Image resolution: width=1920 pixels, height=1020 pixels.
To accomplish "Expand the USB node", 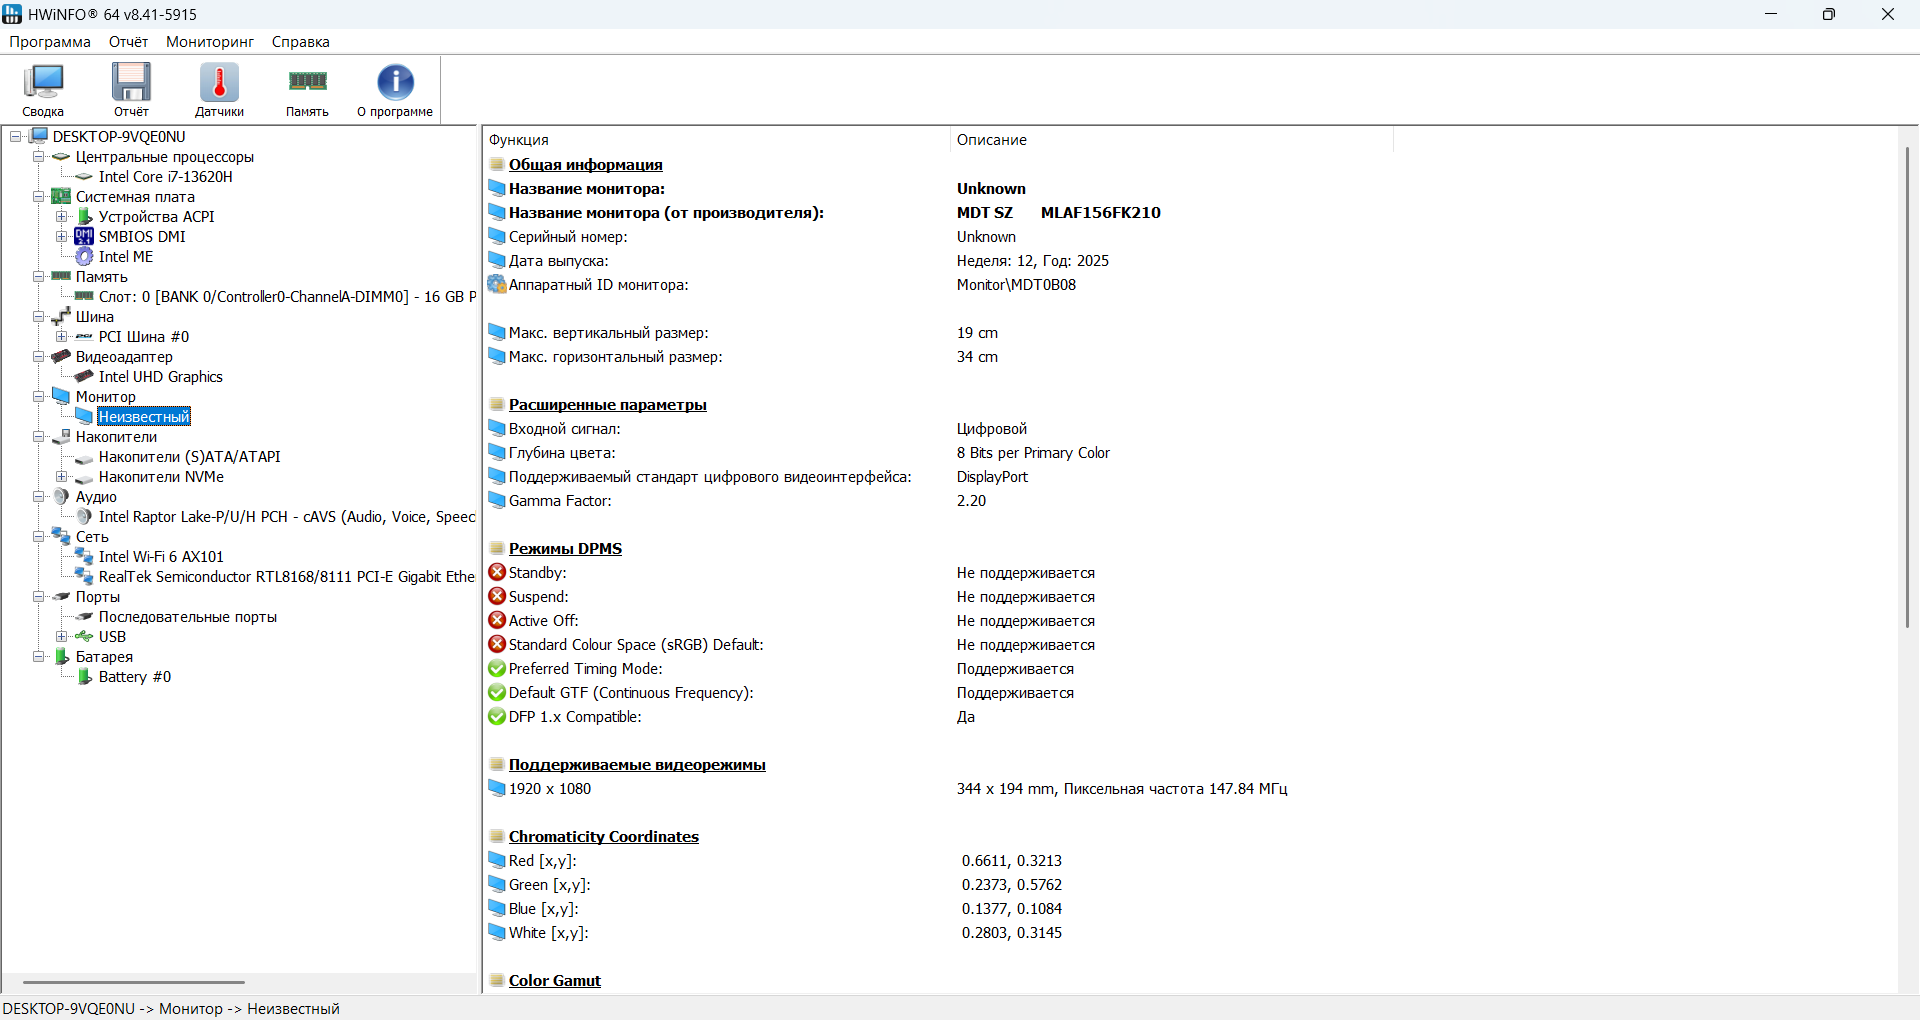I will (x=62, y=637).
